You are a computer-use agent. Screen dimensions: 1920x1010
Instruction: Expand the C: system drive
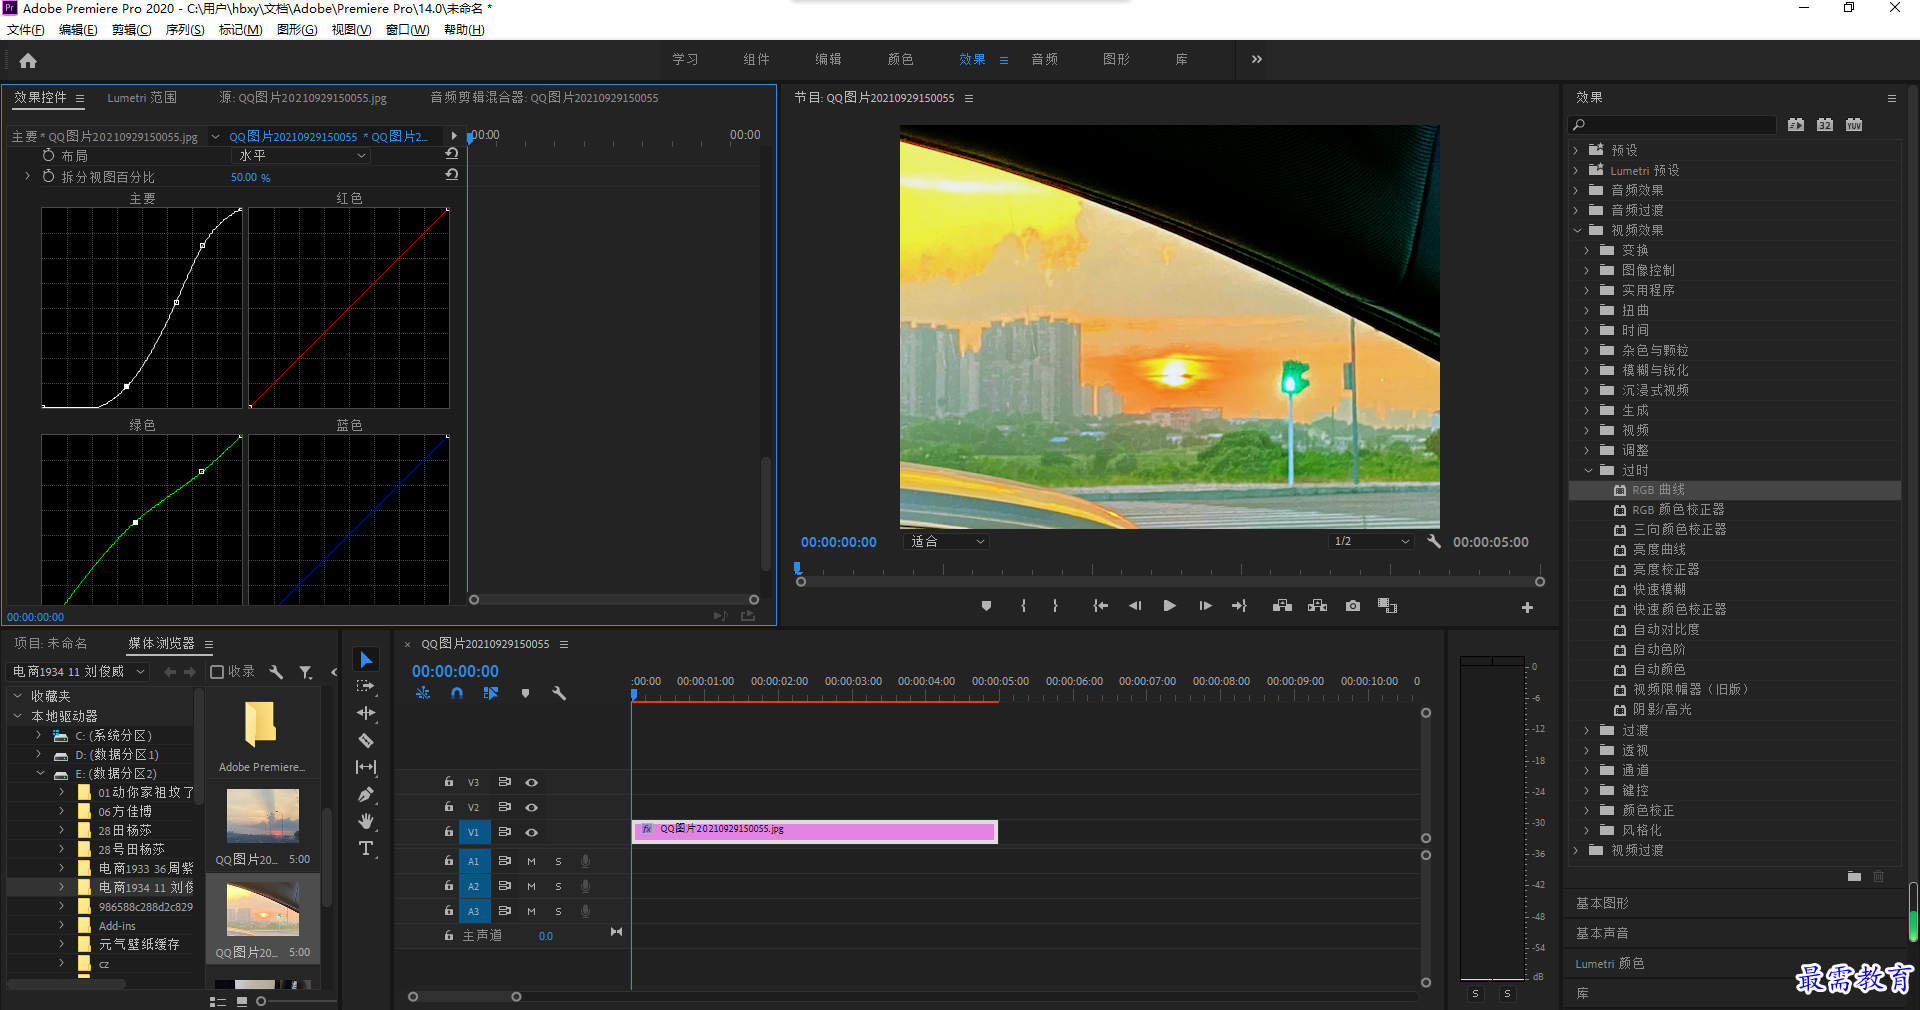pyautogui.click(x=39, y=735)
